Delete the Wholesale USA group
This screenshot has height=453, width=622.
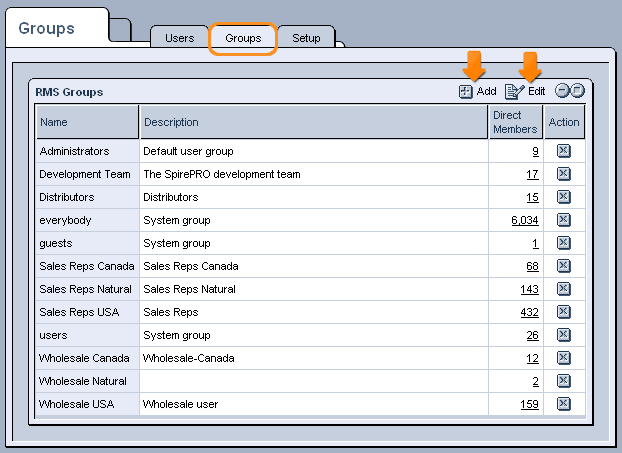tap(563, 404)
